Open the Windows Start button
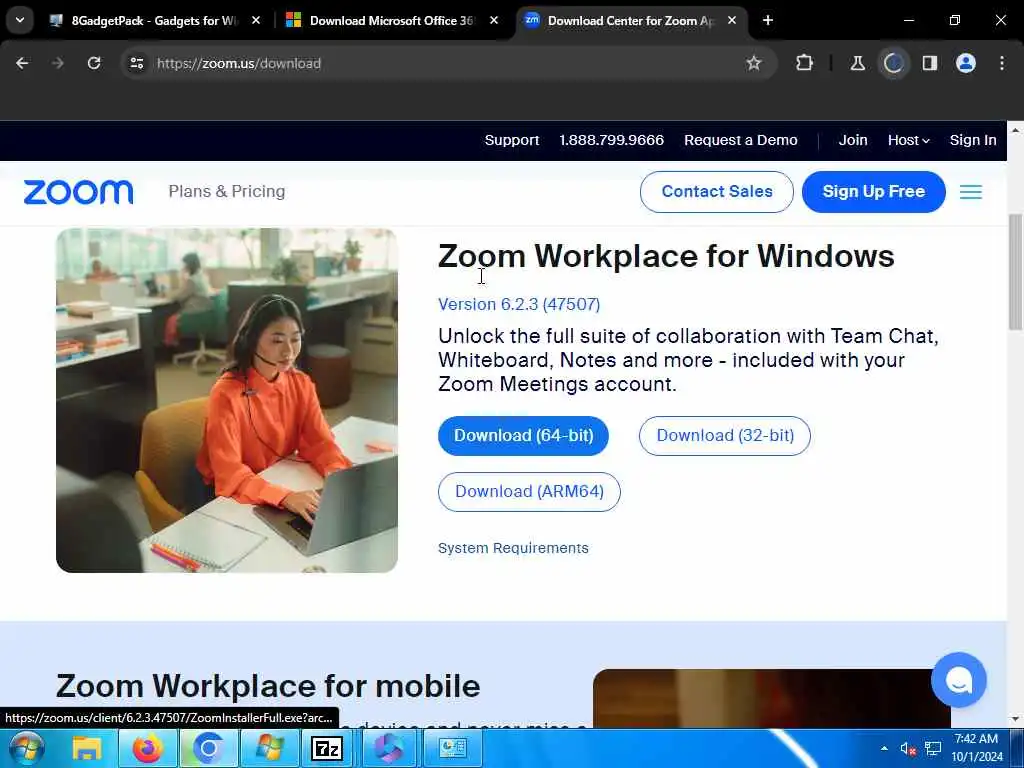 click(x=26, y=748)
